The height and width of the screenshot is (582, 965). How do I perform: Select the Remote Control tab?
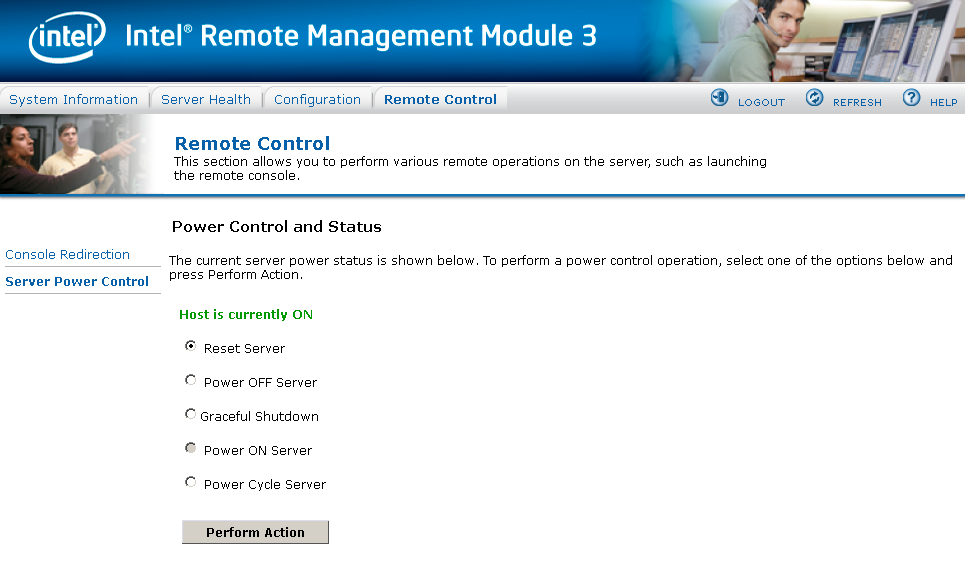(440, 100)
